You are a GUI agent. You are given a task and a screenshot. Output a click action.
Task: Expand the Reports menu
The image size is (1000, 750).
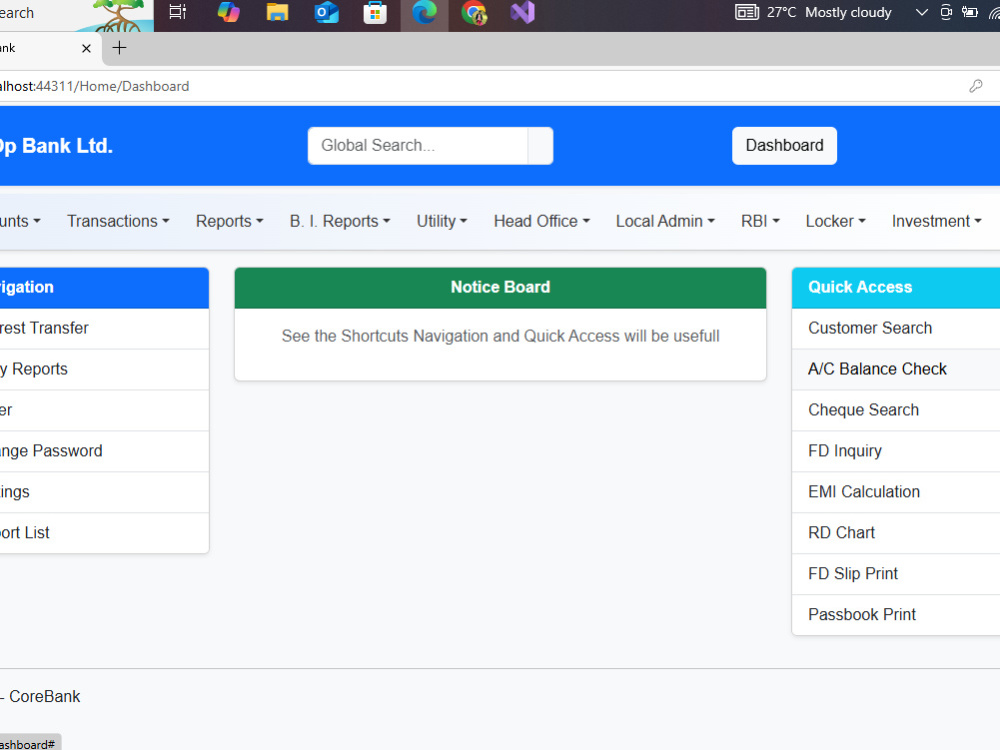pyautogui.click(x=229, y=221)
